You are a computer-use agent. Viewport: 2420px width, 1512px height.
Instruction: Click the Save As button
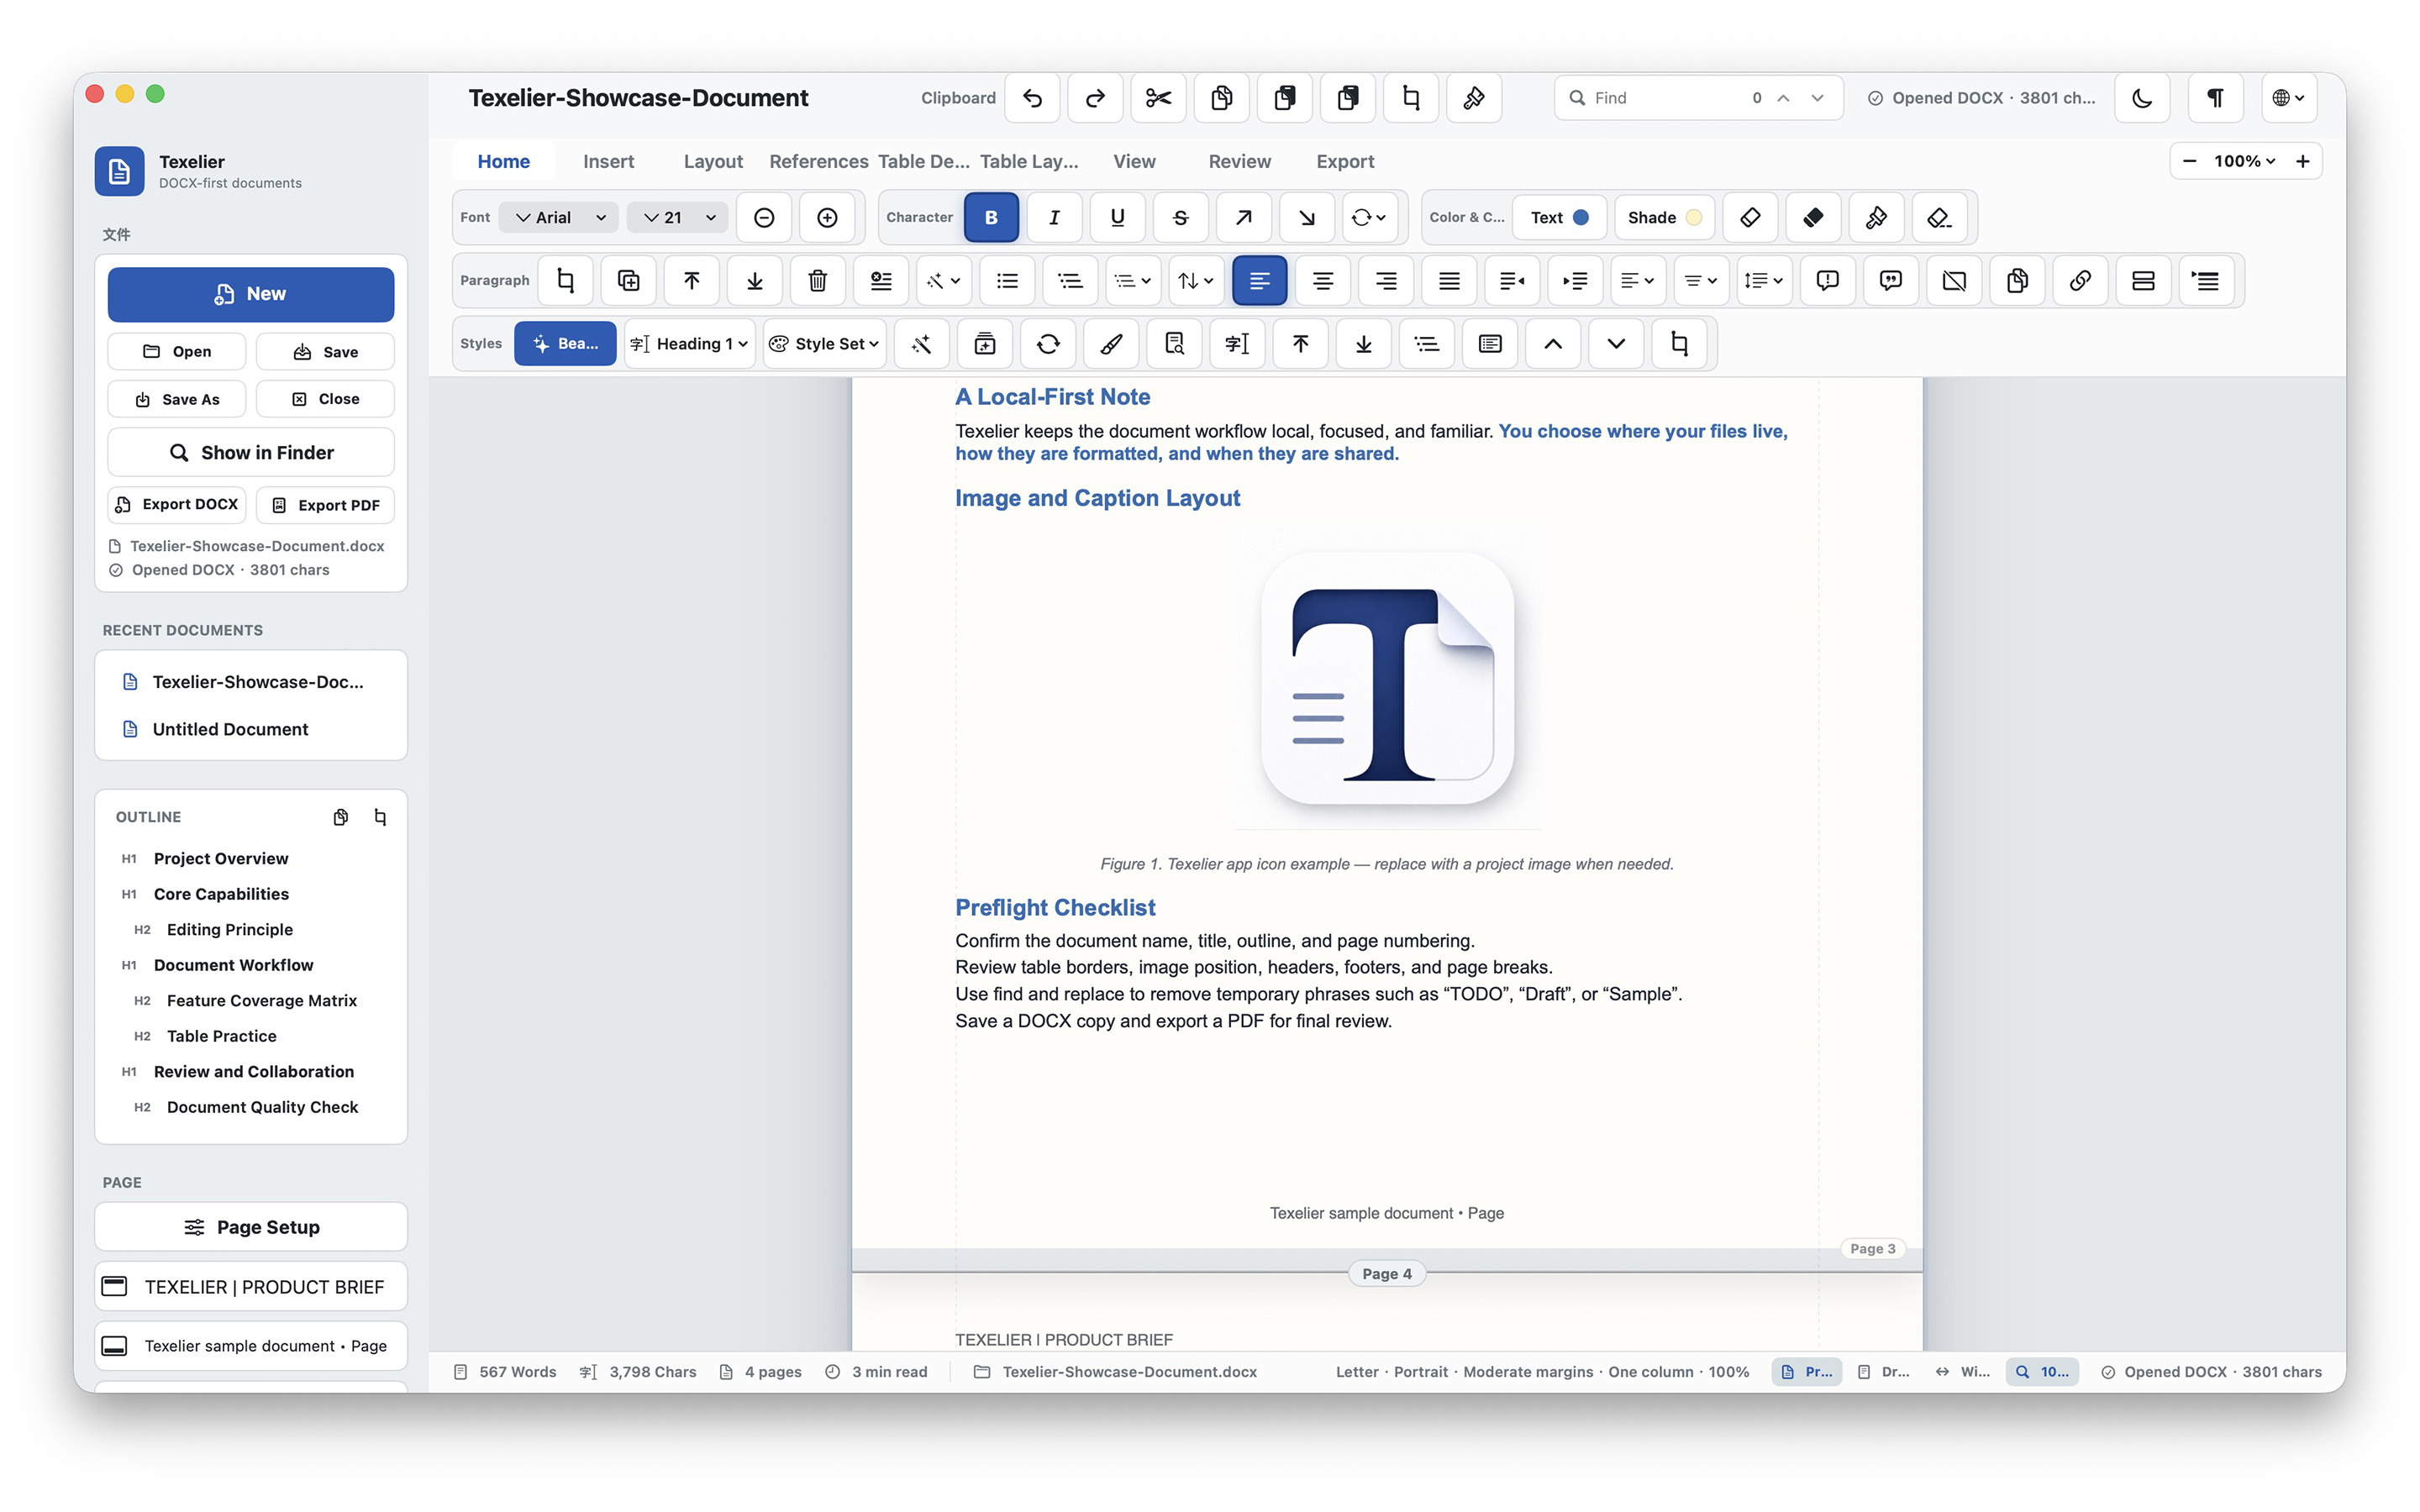point(177,399)
